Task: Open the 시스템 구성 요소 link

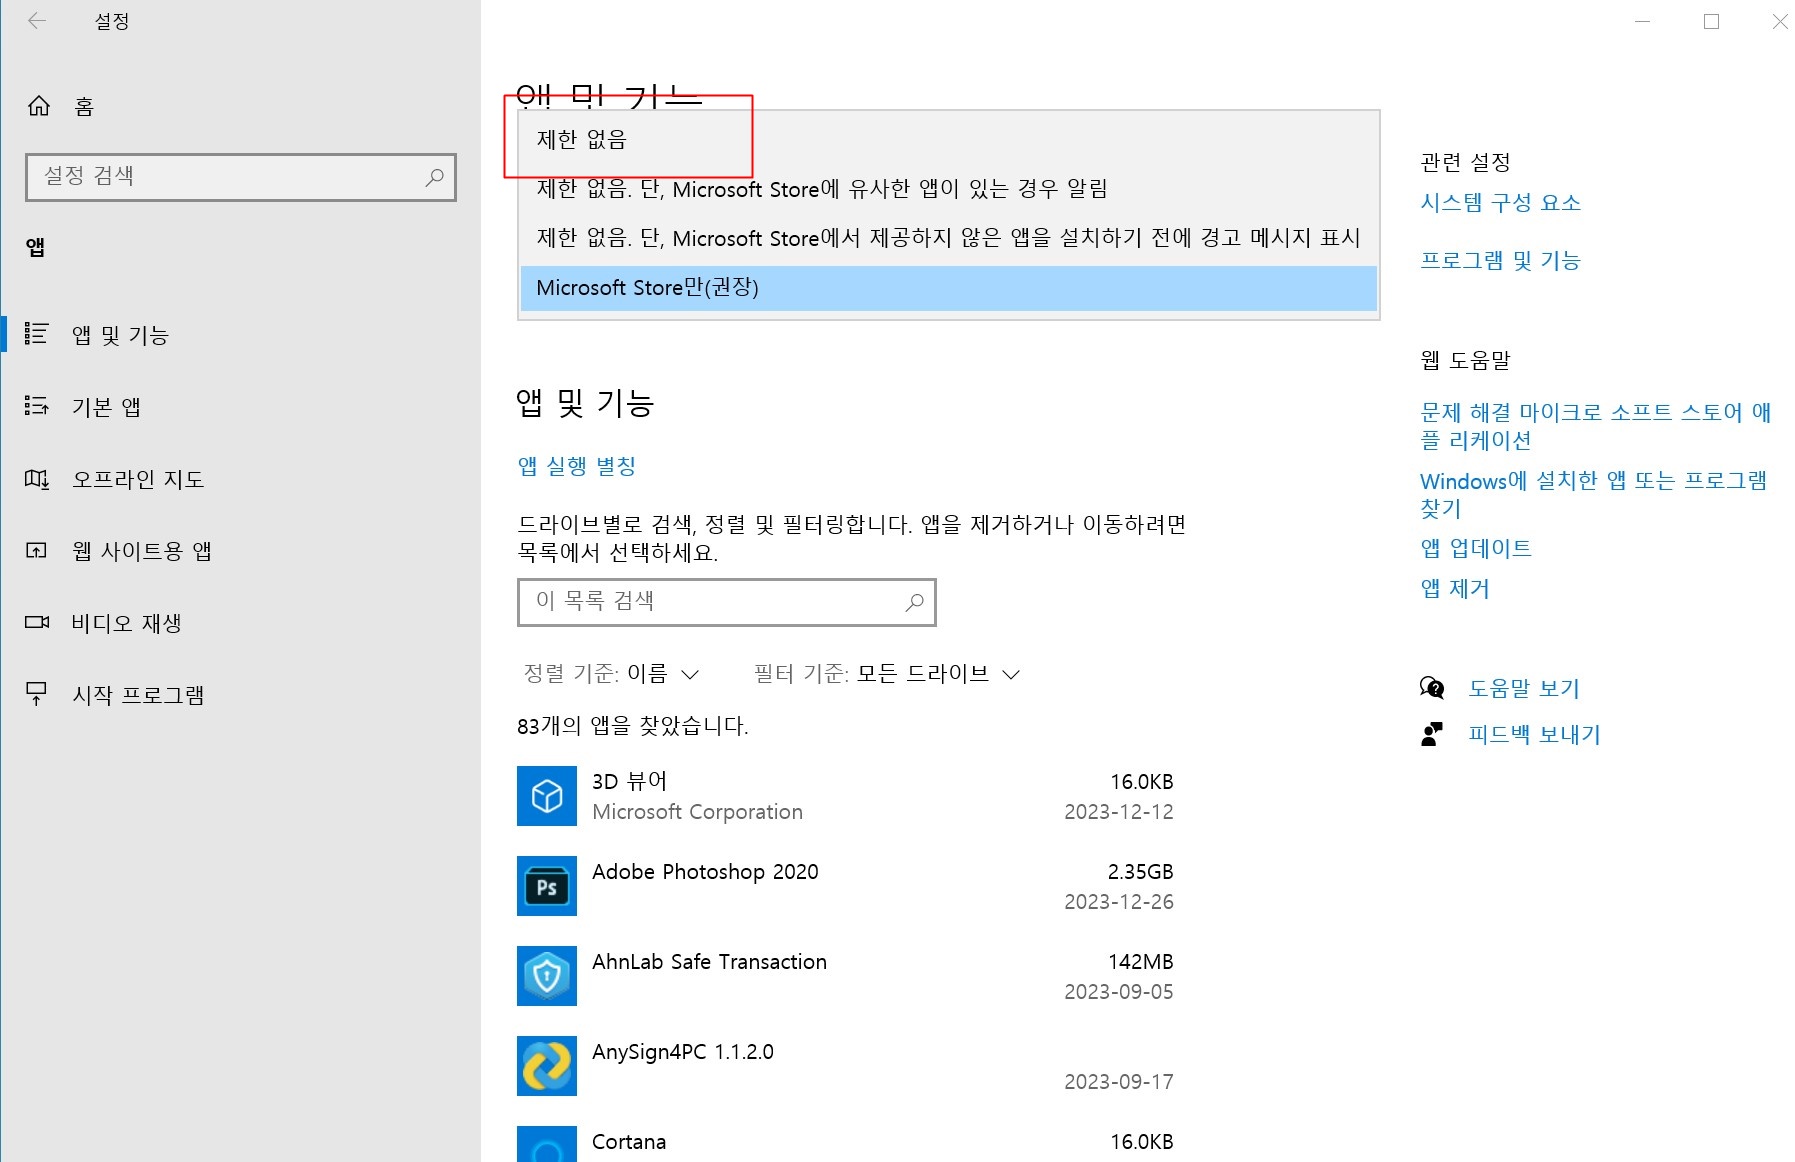Action: [1500, 203]
